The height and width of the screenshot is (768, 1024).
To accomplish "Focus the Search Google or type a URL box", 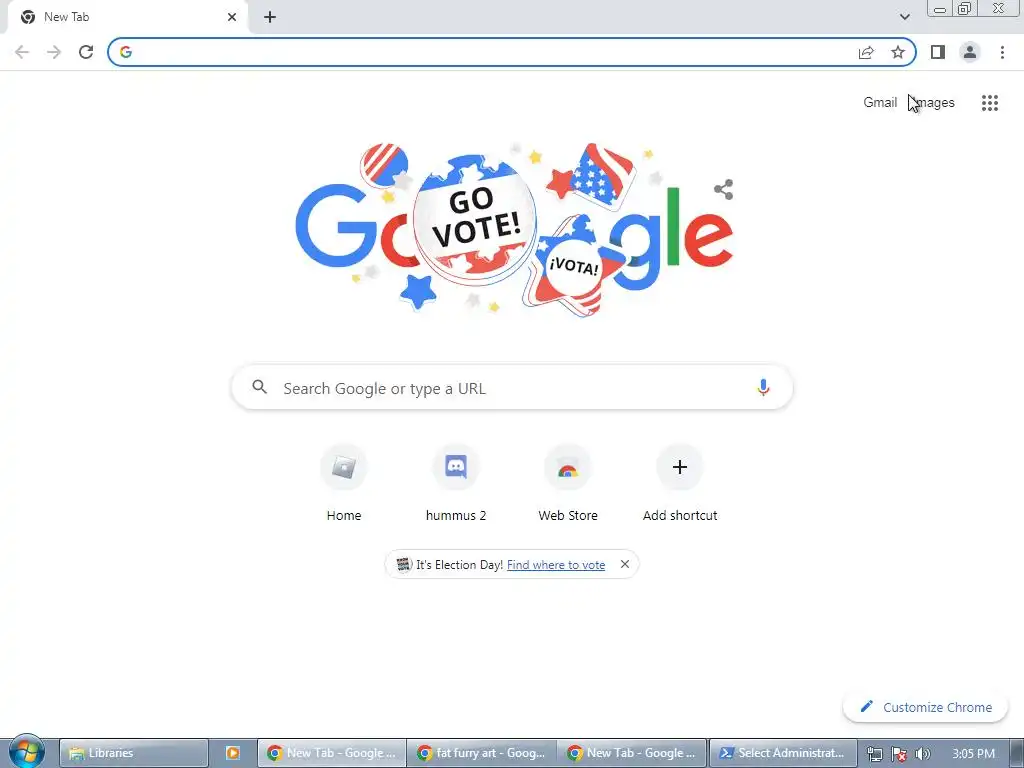I will point(512,388).
